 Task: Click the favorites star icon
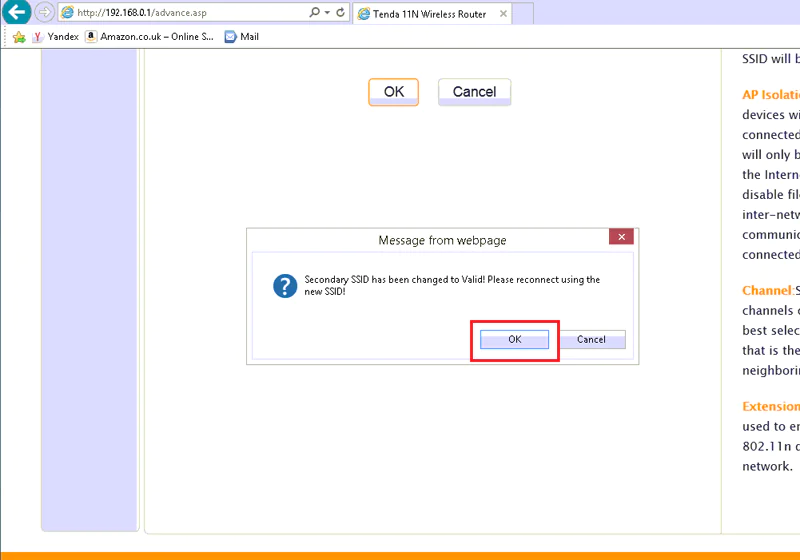(19, 37)
